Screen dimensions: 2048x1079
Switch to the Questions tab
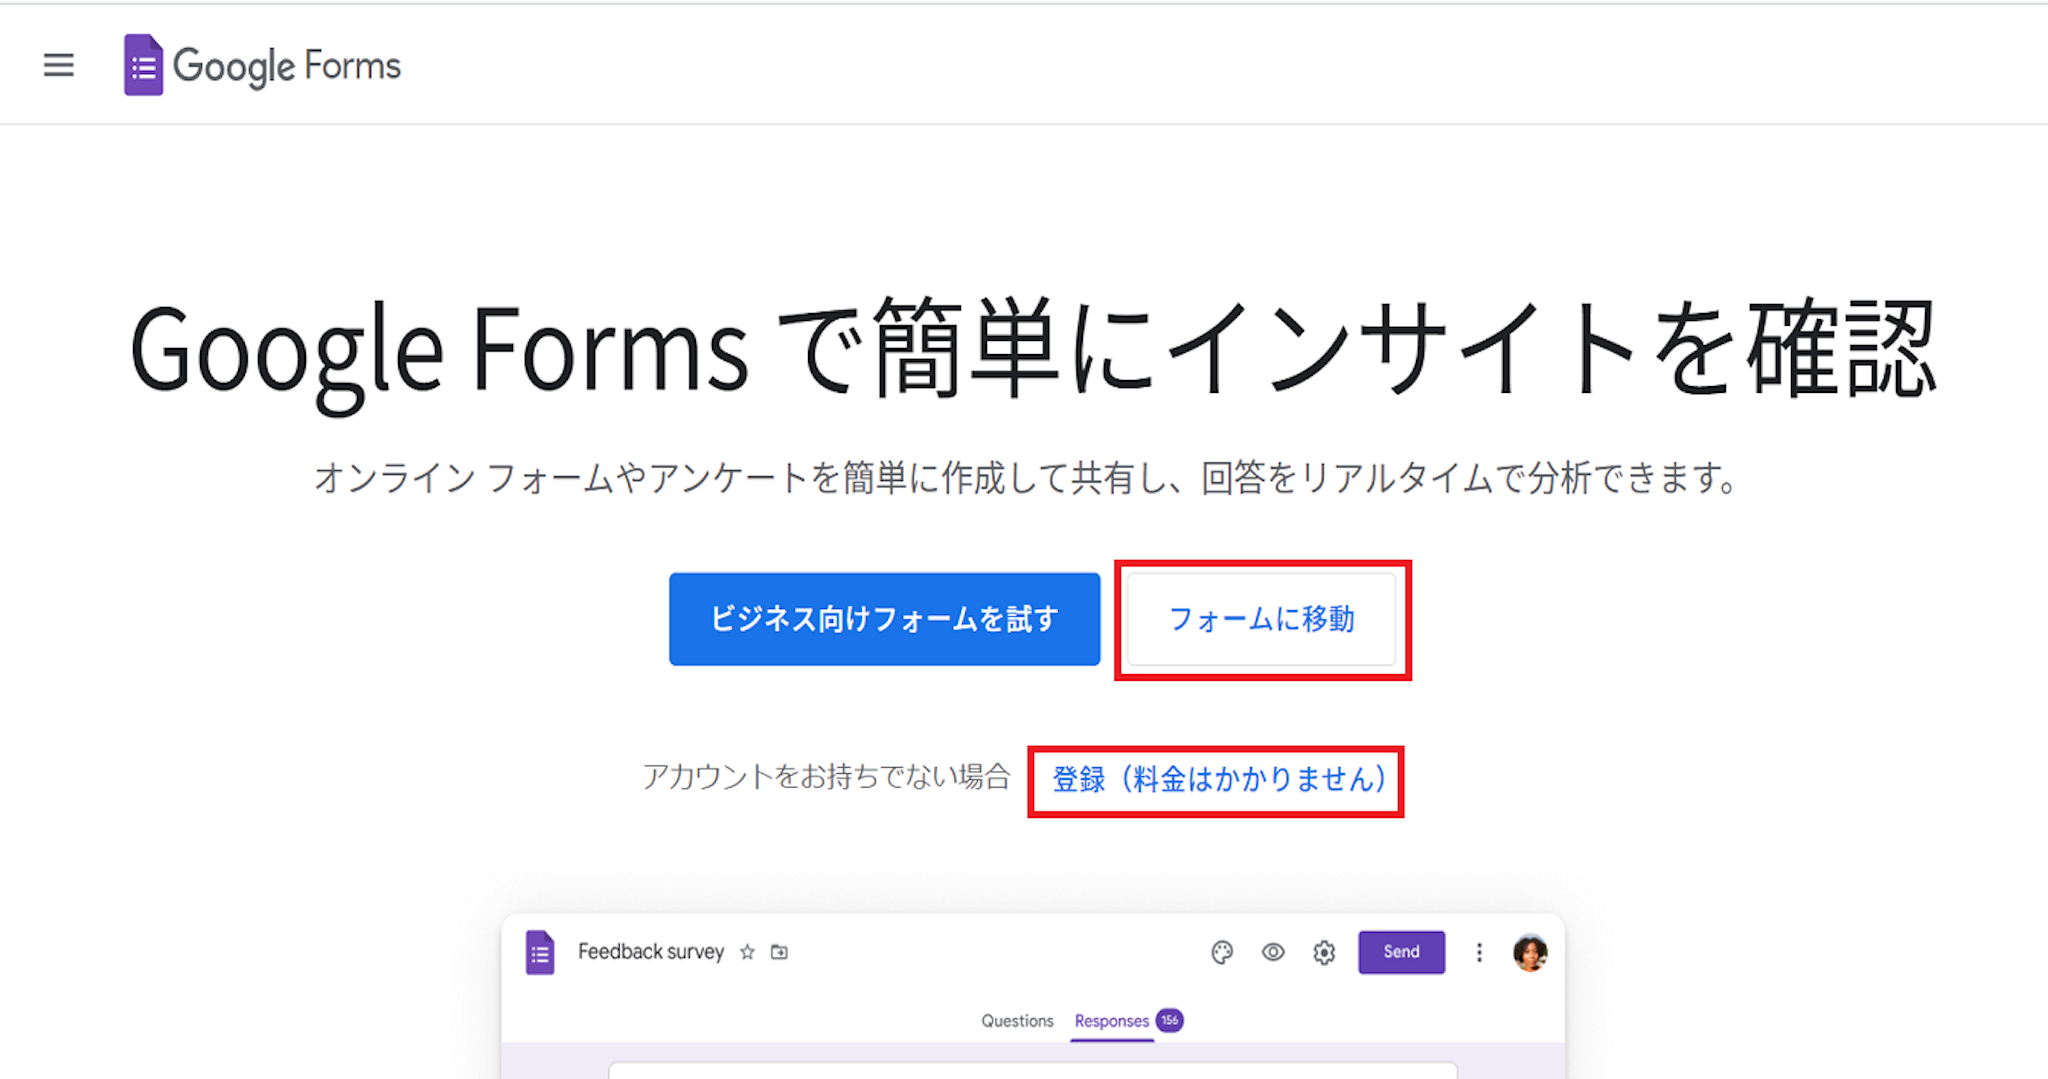coord(1017,1021)
